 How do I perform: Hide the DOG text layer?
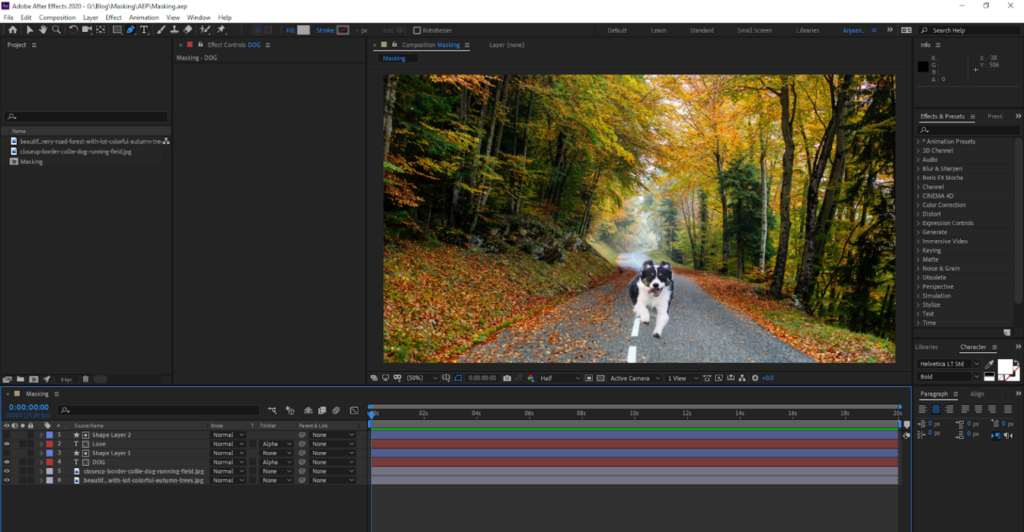click(7, 462)
